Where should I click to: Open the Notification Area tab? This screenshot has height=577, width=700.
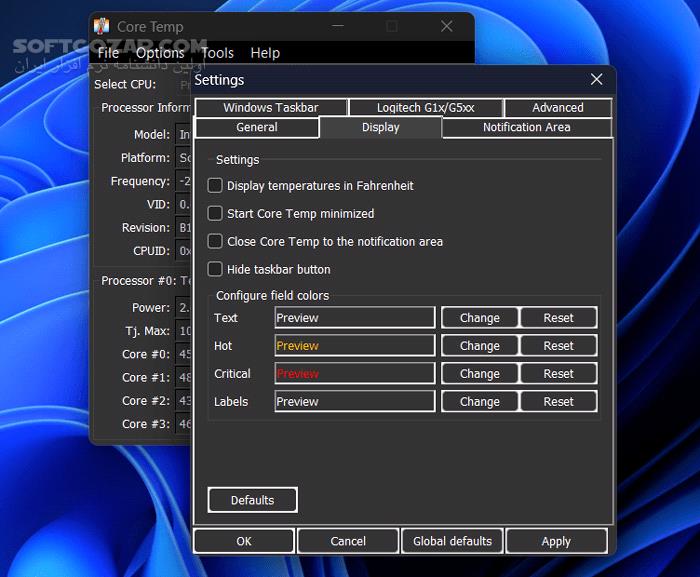pyautogui.click(x=526, y=127)
